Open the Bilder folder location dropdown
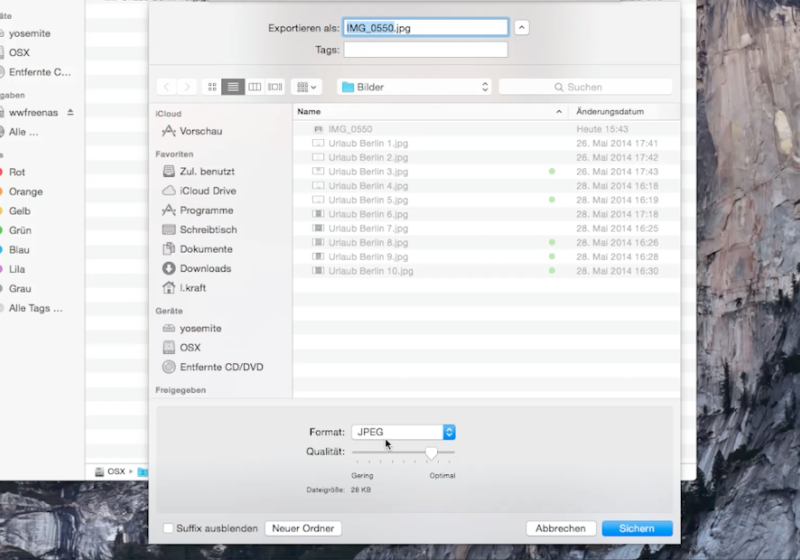 414,87
